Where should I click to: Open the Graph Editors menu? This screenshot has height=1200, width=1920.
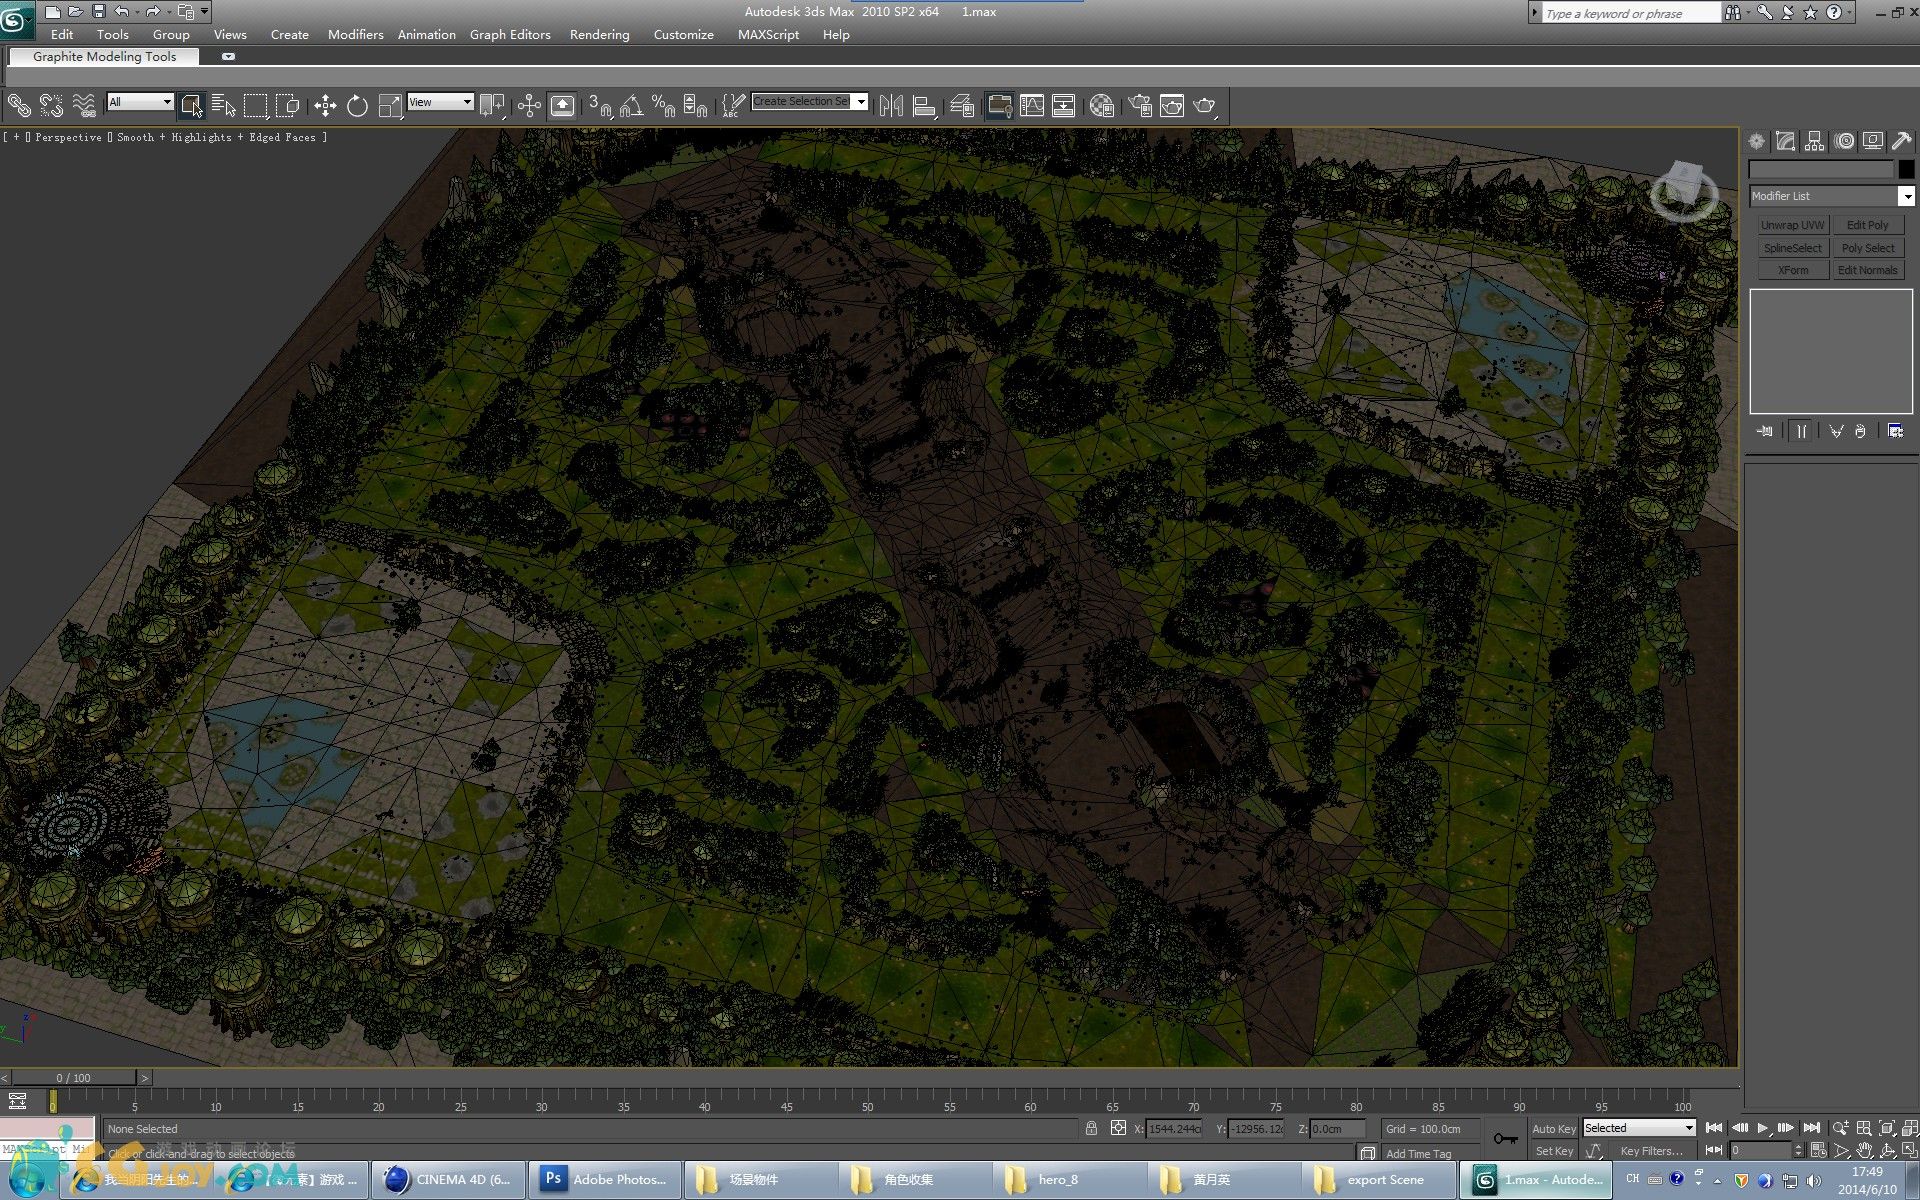[510, 34]
